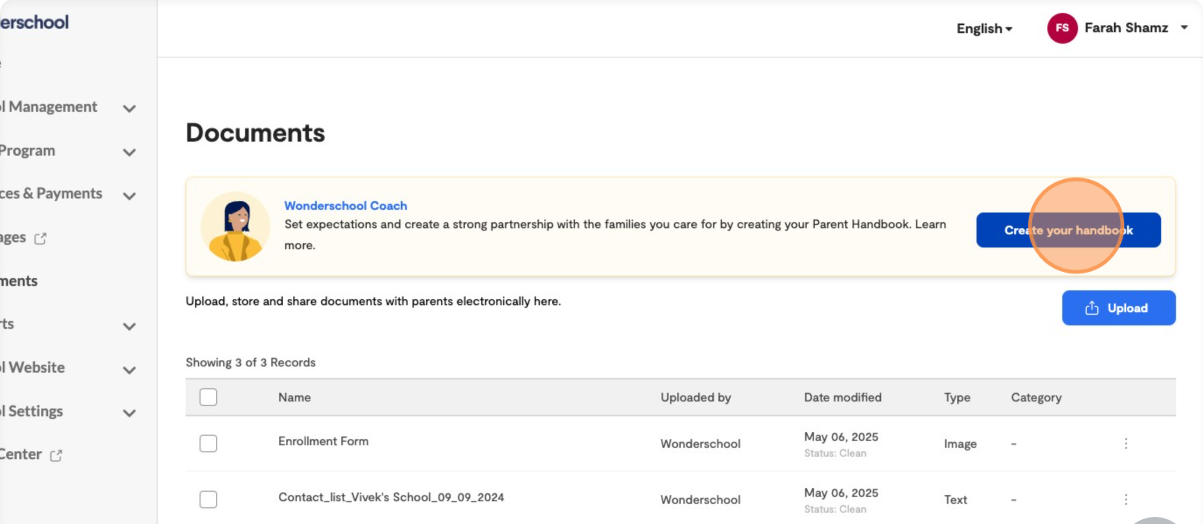Open the three-dot menu for Enrollment Form
1203x524 pixels.
coord(1126,443)
